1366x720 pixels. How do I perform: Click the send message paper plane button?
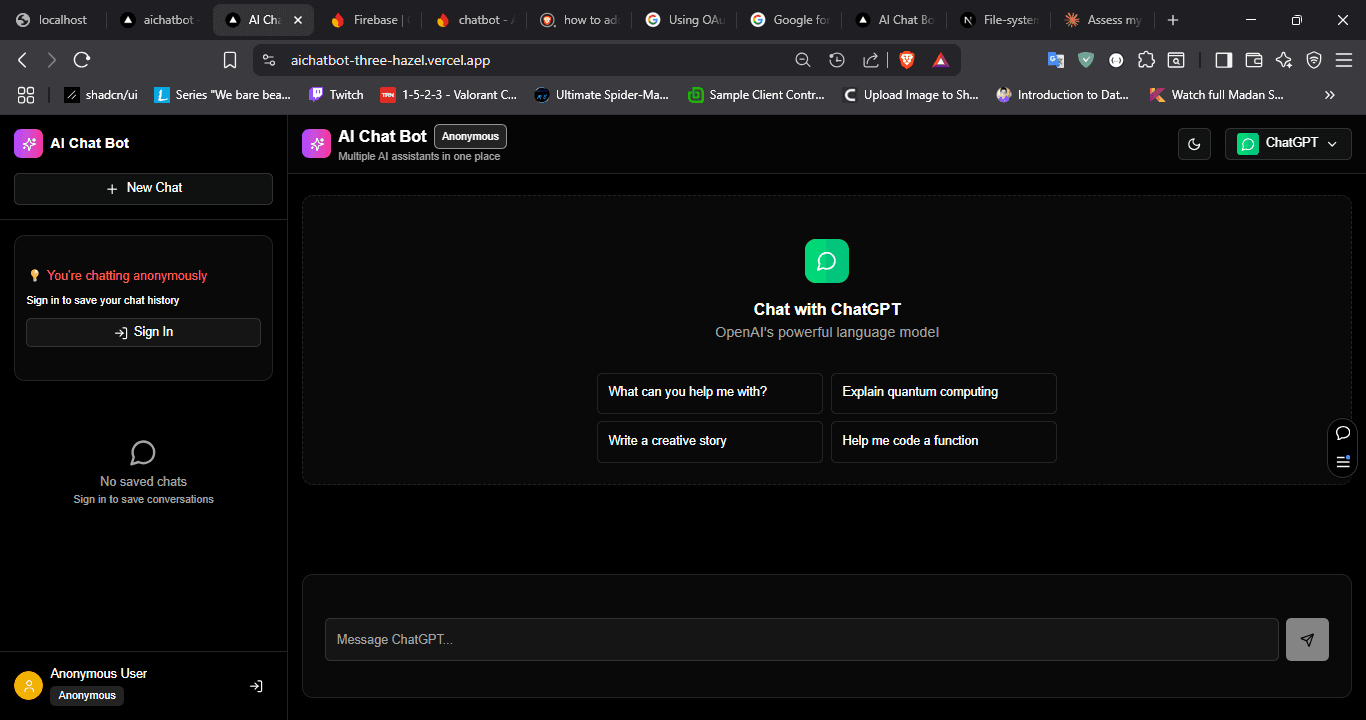[1307, 640]
